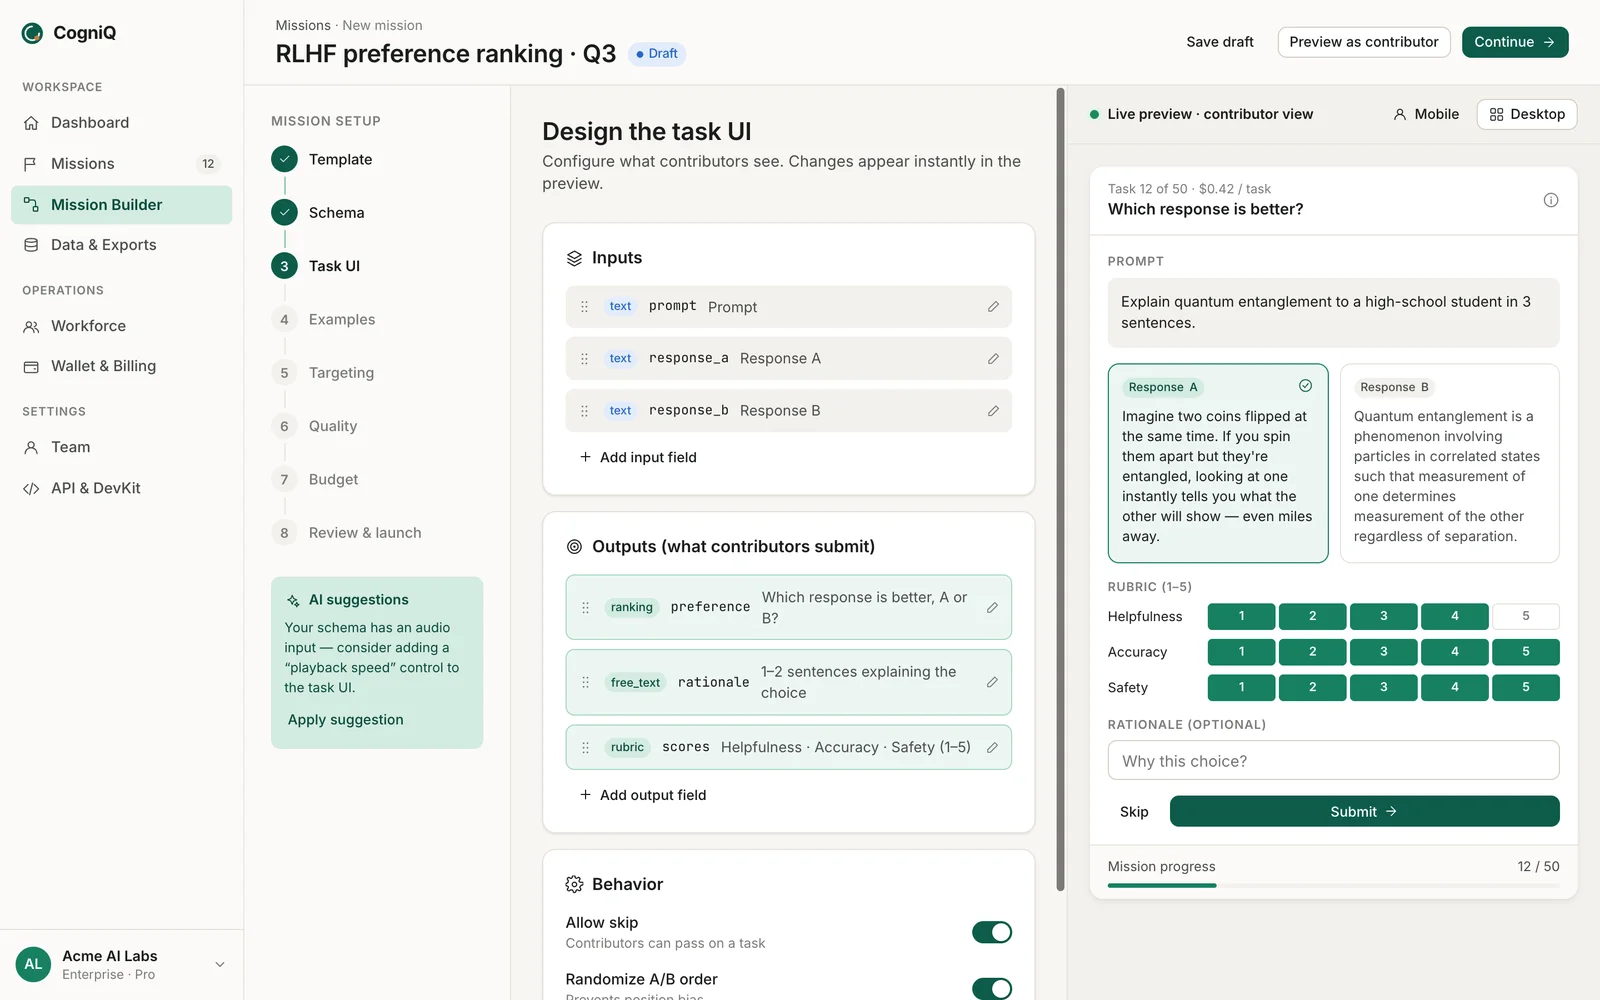Go to the Targeting setup step
Screen dimensions: 1600x1000
point(323,373)
